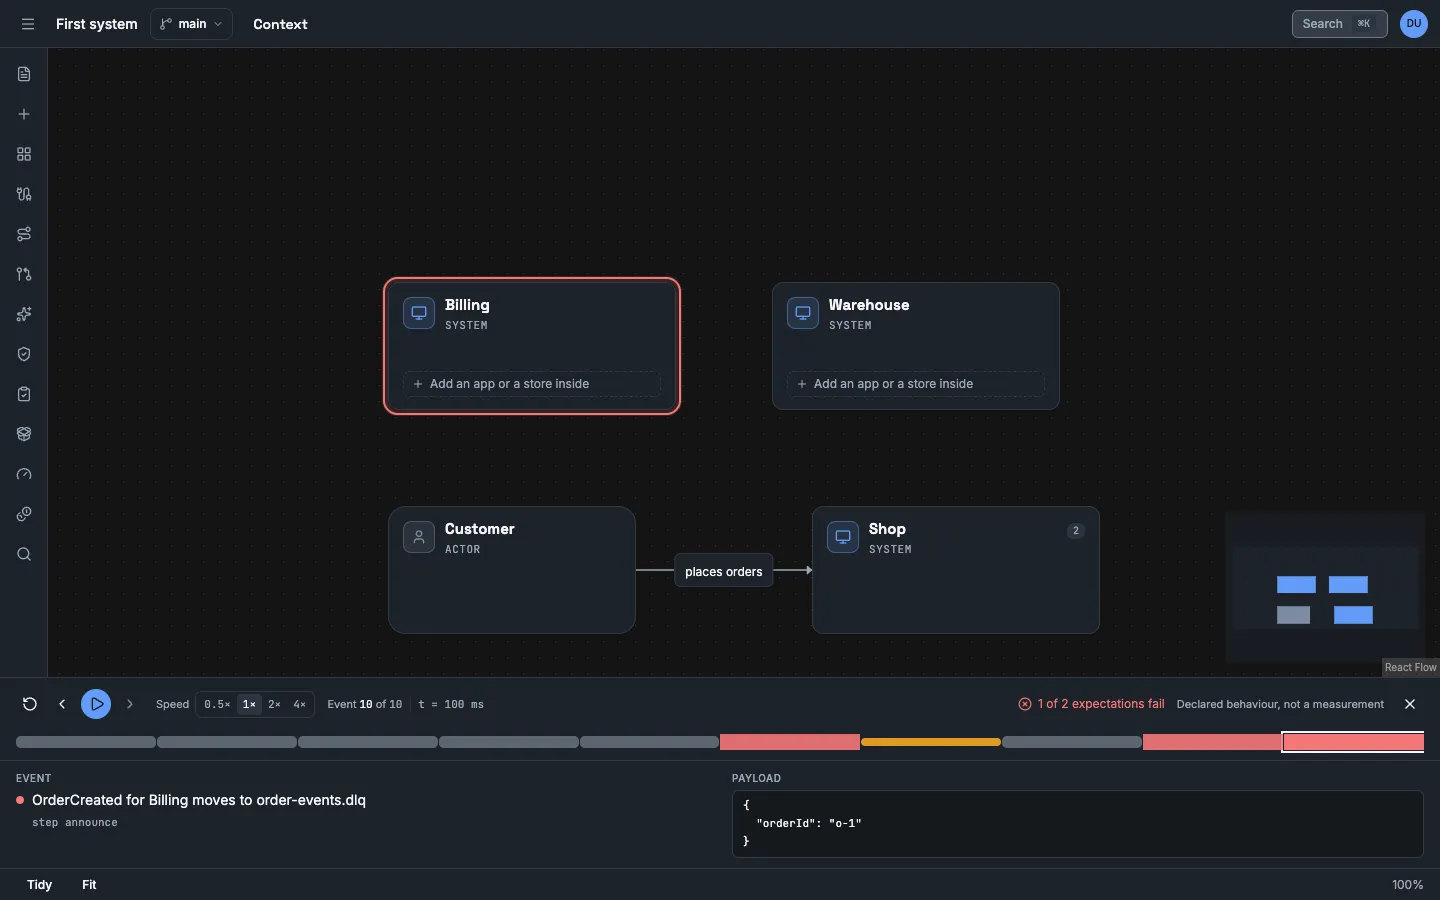
Task: Set playback speed to 0.5×
Action: (217, 704)
